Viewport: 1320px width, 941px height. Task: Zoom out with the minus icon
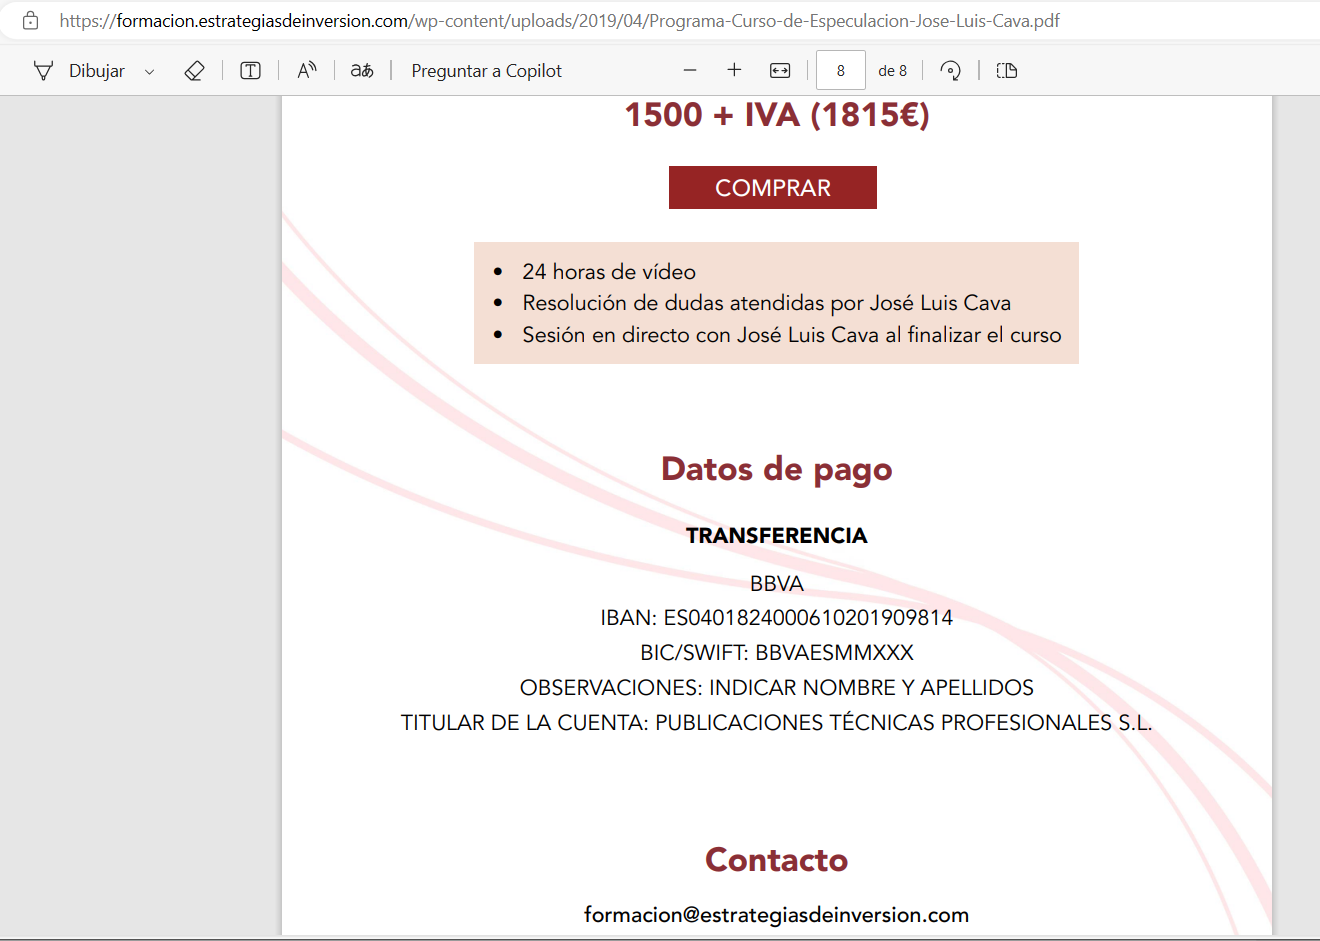pyautogui.click(x=690, y=70)
